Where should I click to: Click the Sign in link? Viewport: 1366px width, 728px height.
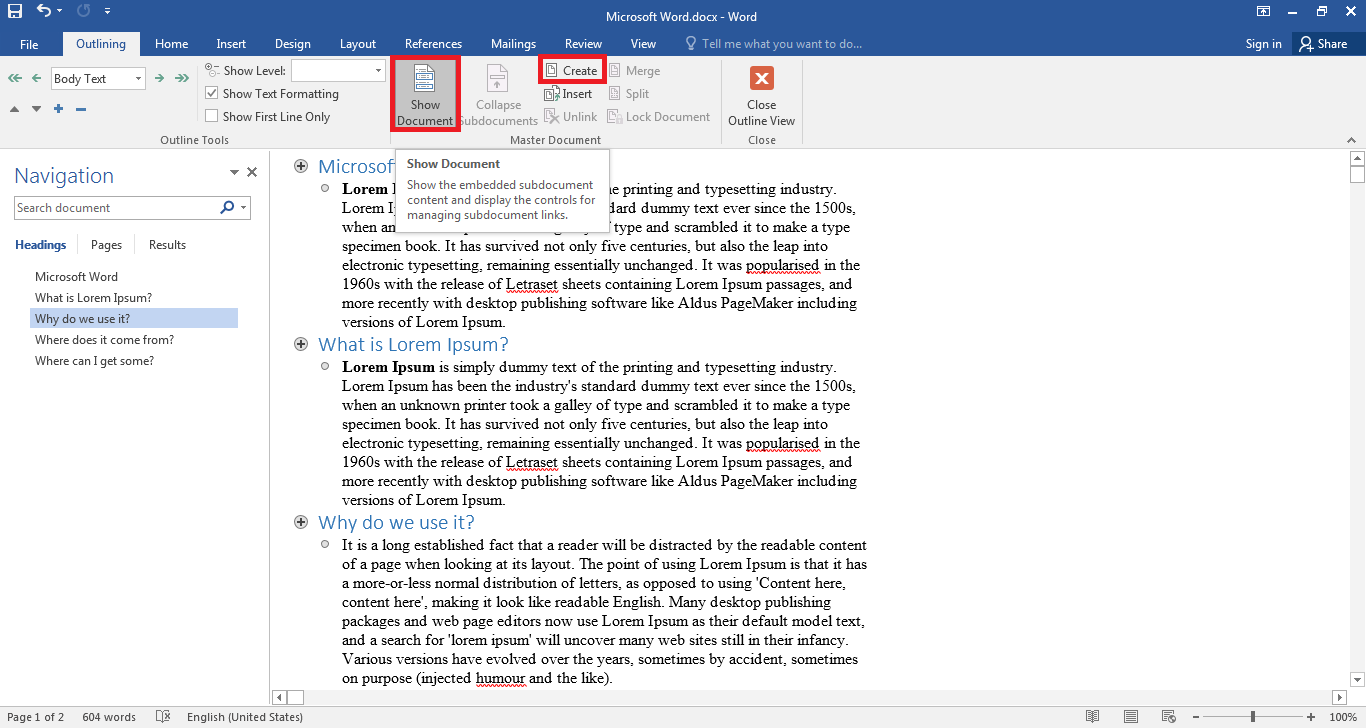click(x=1262, y=43)
